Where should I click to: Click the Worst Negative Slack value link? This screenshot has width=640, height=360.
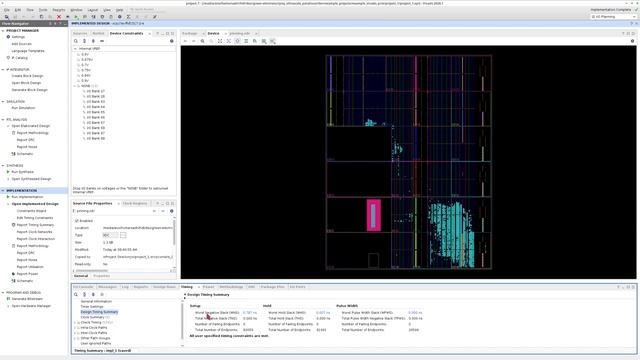pyautogui.click(x=250, y=313)
